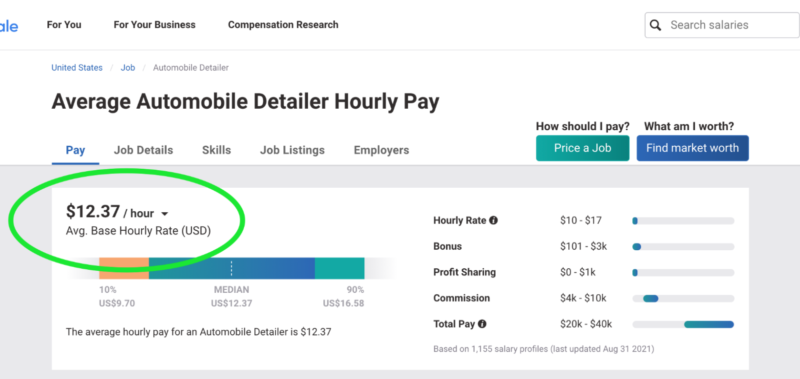Switch to the Skills tab
Image resolution: width=800 pixels, height=379 pixels.
pos(216,150)
